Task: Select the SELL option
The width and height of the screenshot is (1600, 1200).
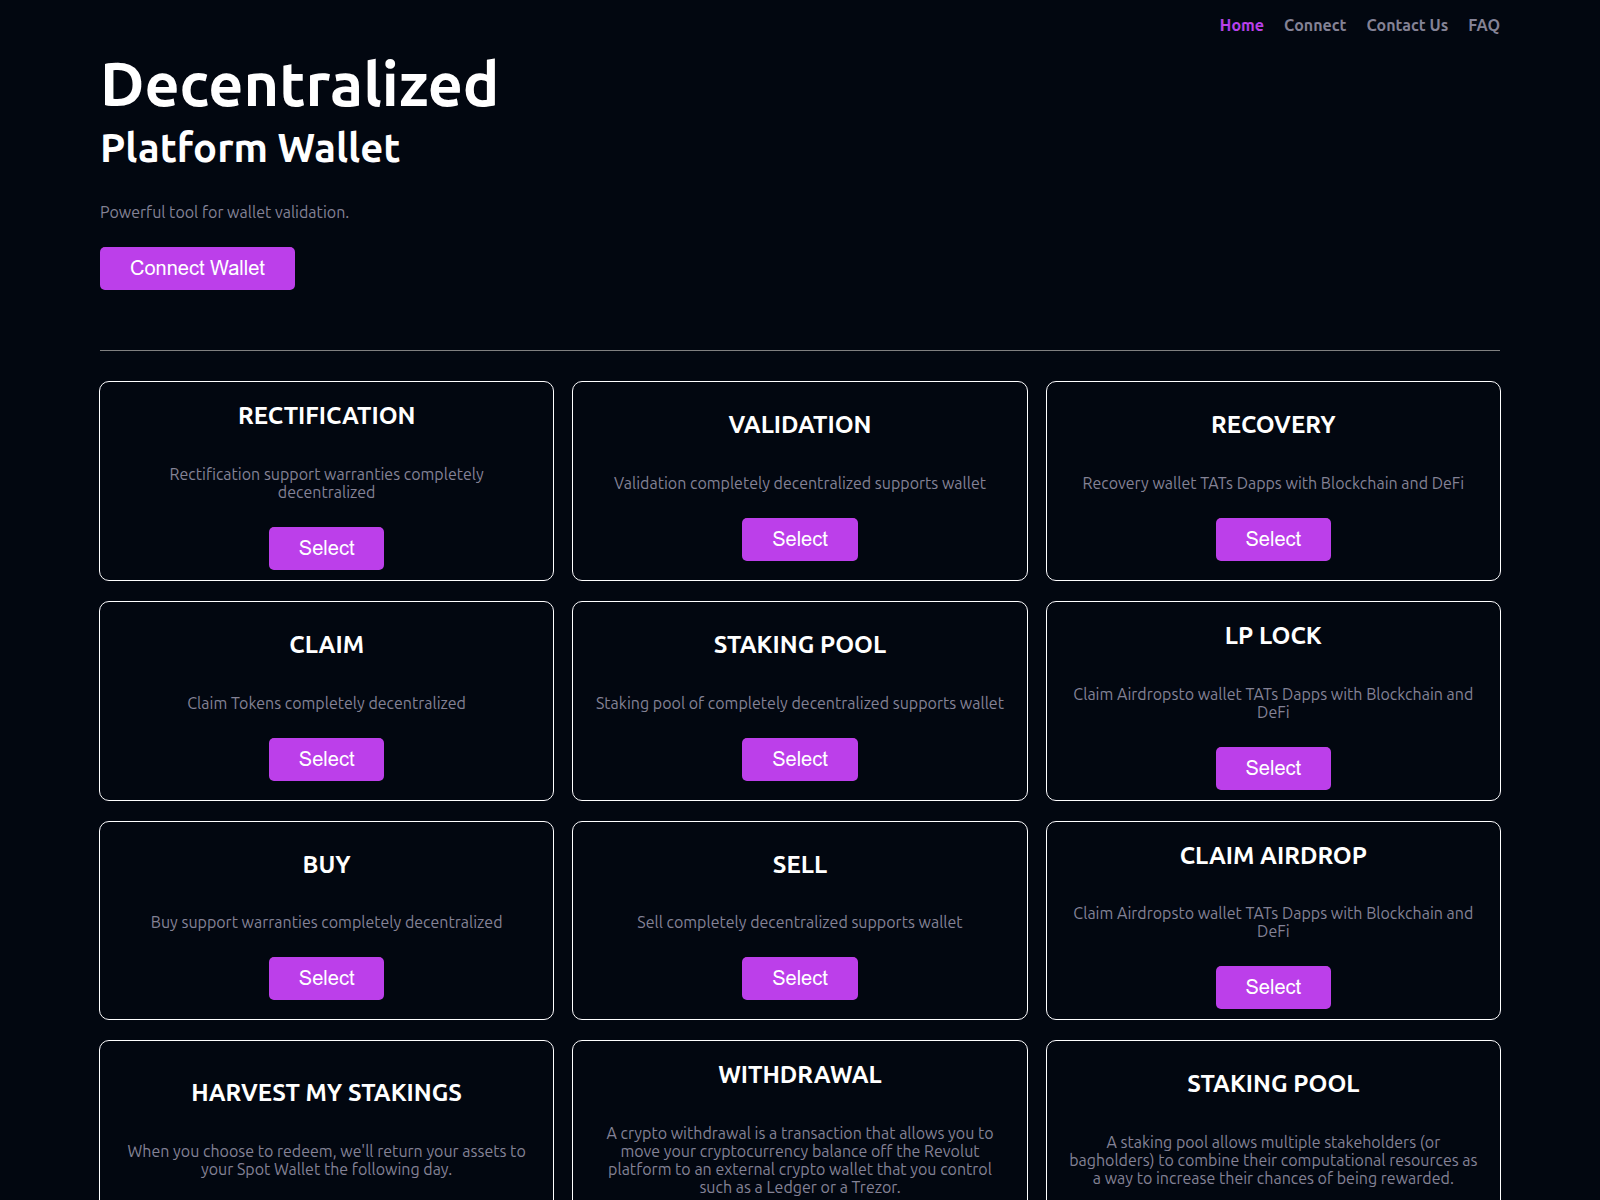Action: point(800,978)
